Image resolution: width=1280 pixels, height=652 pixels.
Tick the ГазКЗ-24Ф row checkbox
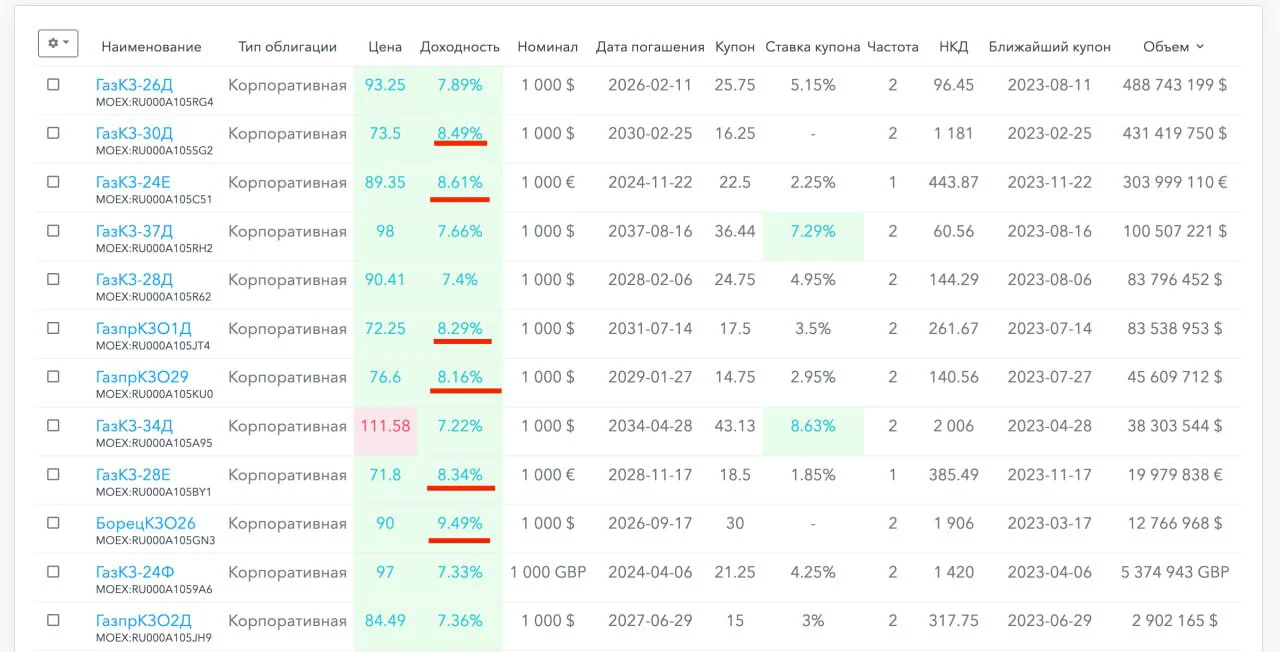[x=53, y=572]
